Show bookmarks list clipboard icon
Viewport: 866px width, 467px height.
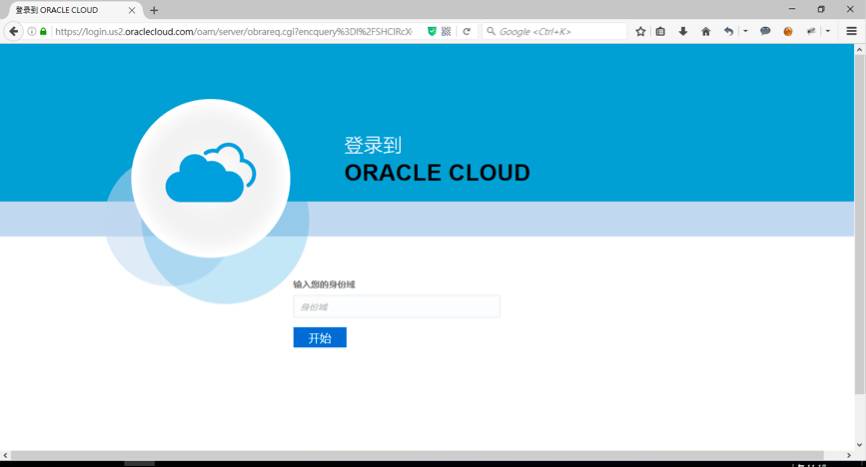[x=661, y=31]
